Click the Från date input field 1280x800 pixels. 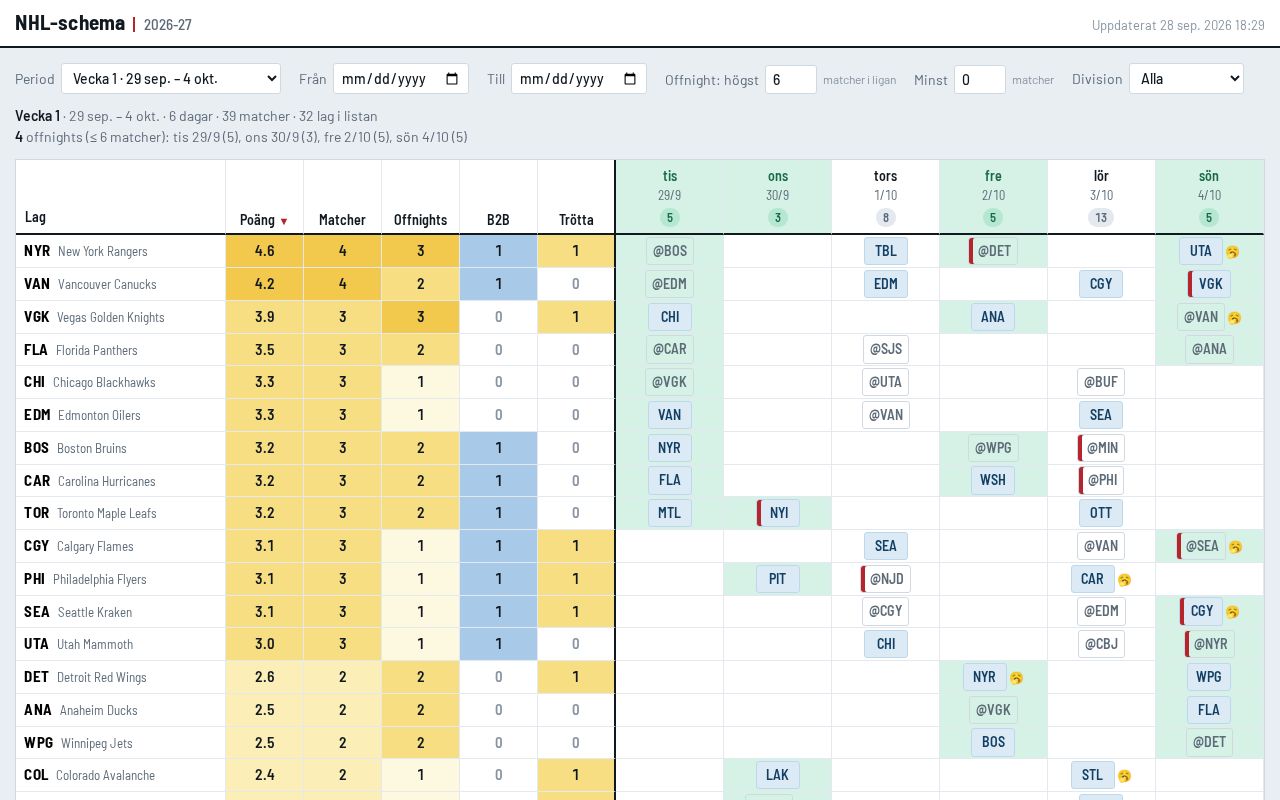401,79
